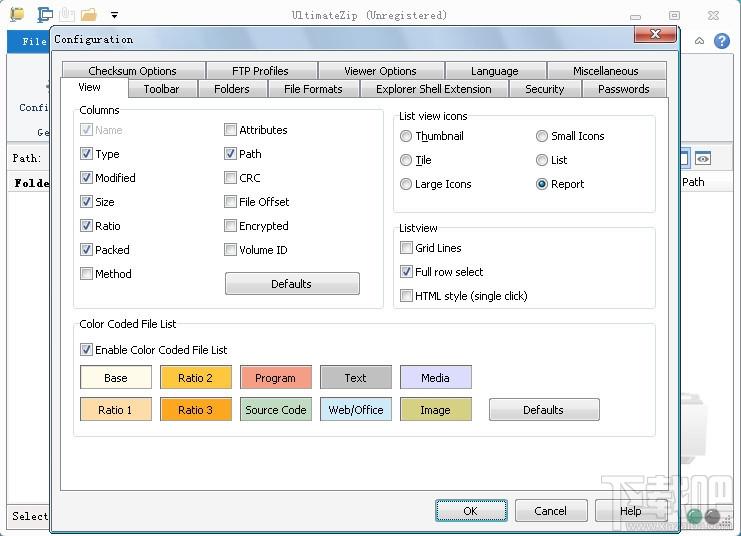Click the Ratio 1 color swatch
The image size is (741, 536).
pos(116,410)
